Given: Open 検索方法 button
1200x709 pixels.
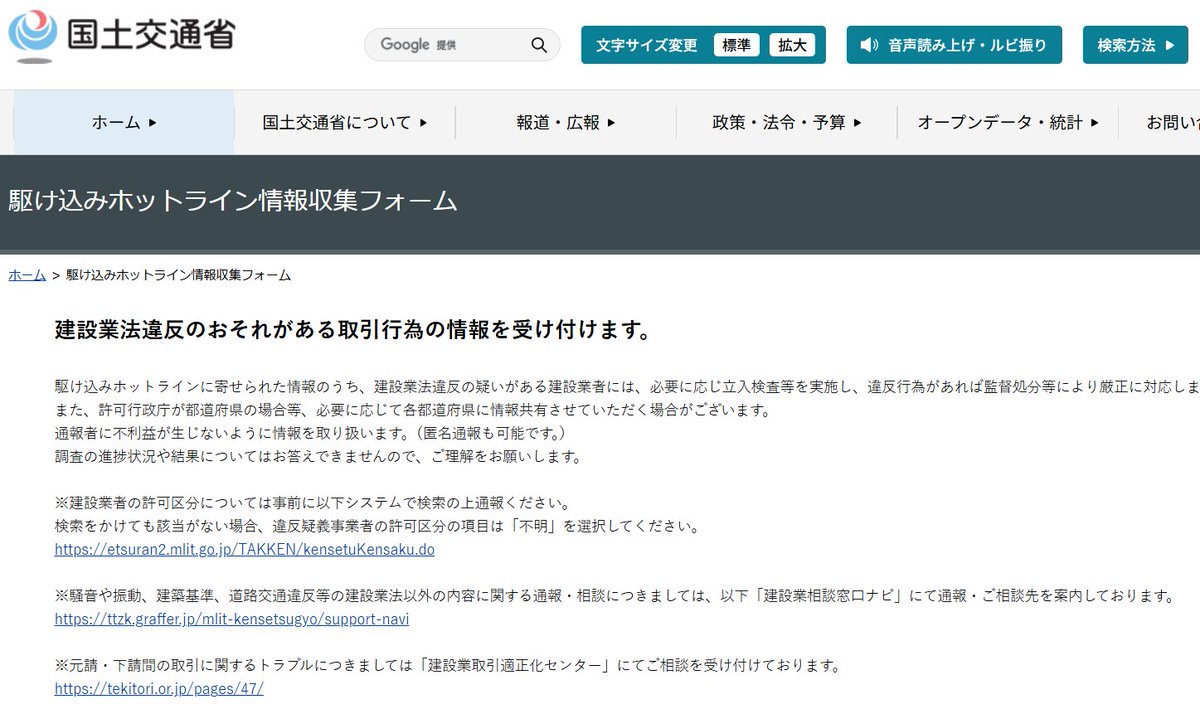Looking at the screenshot, I should pos(1135,45).
